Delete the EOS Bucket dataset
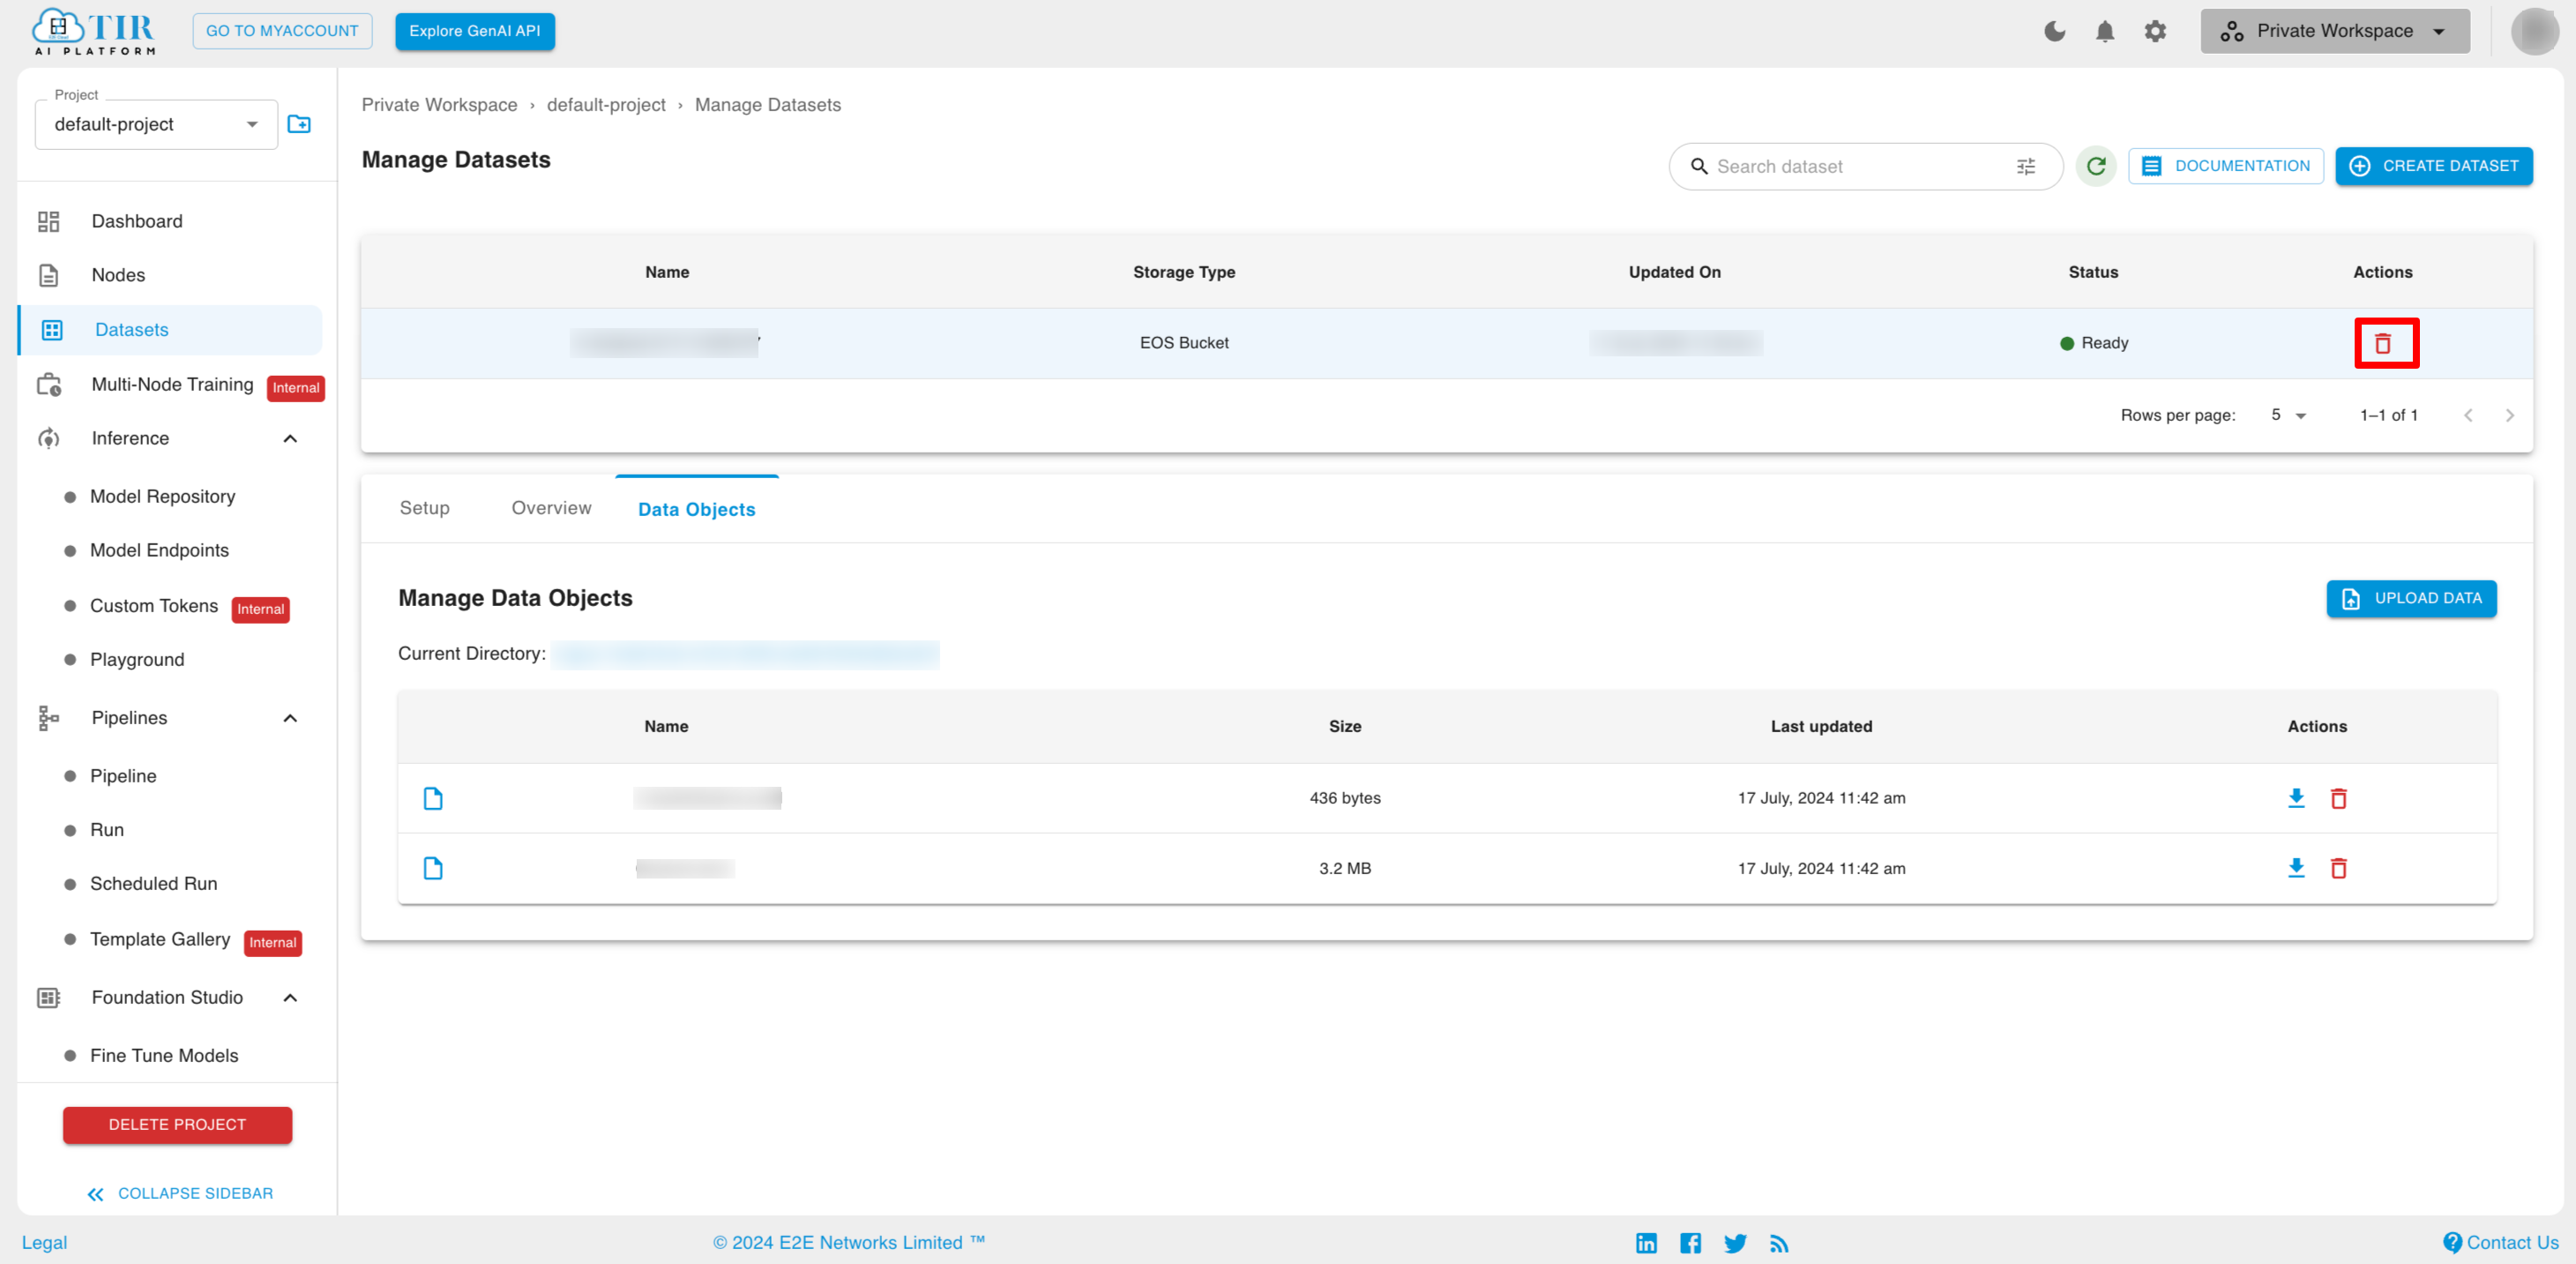Screen dimensions: 2576x1264 click(x=2383, y=343)
